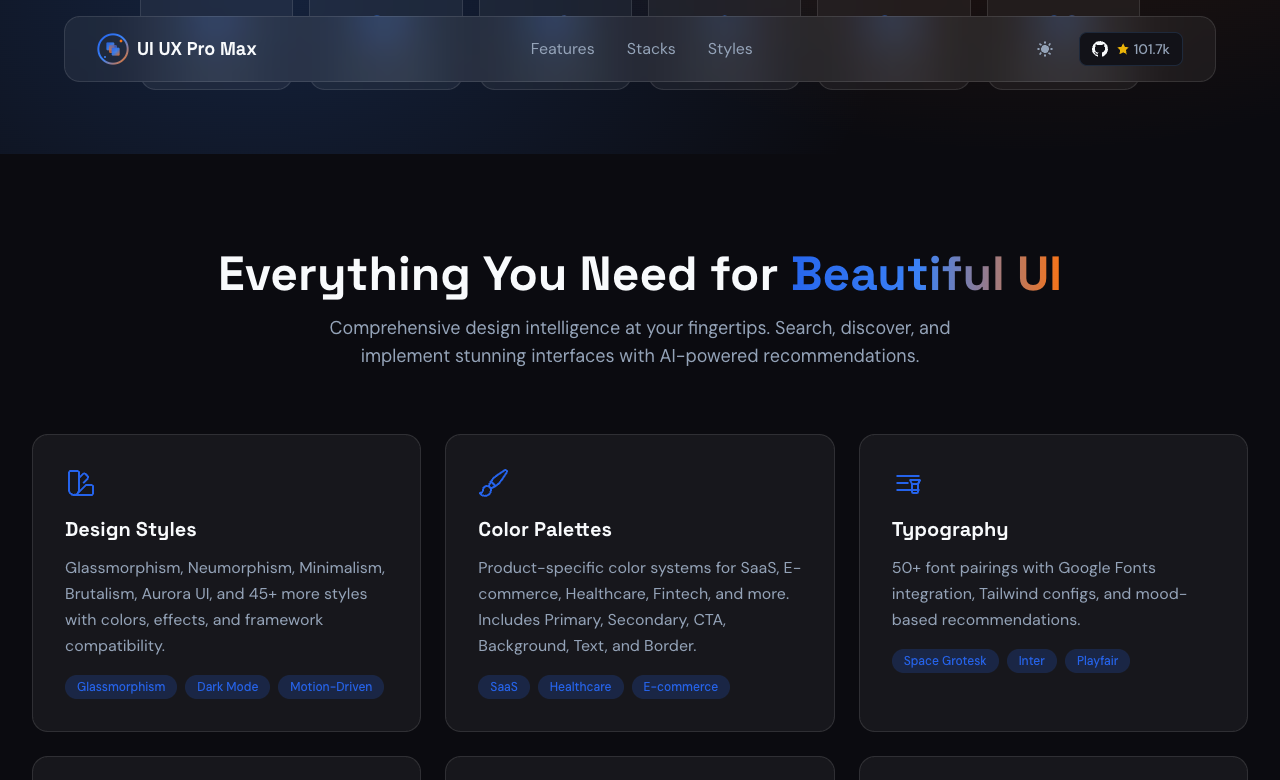Select the Inter font tag
This screenshot has width=1280, height=780.
click(1032, 661)
